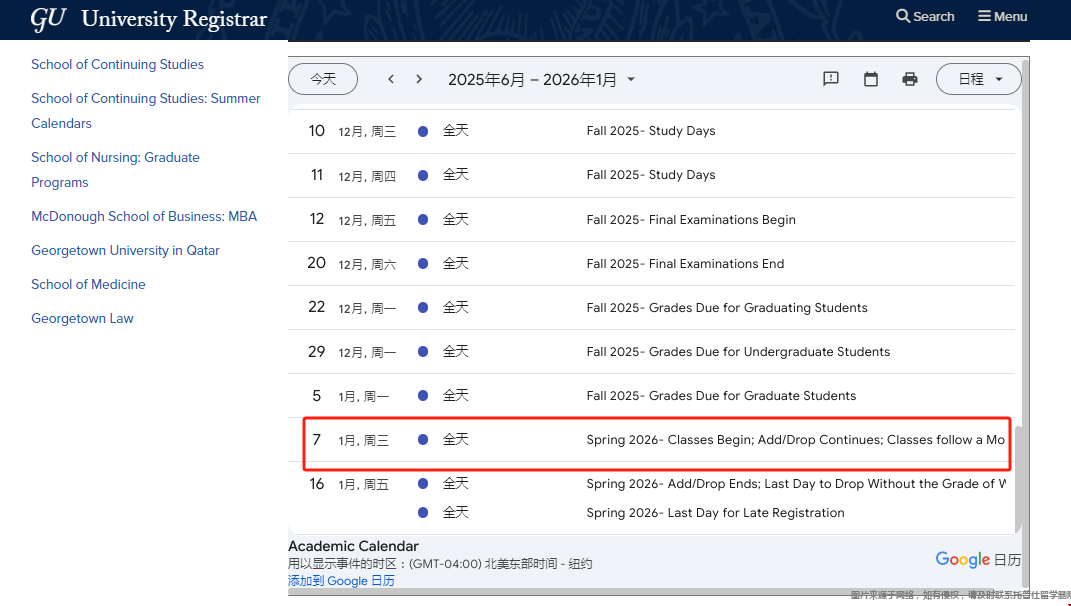The height and width of the screenshot is (606, 1071).
Task: Go to previous period arrow
Action: point(391,79)
